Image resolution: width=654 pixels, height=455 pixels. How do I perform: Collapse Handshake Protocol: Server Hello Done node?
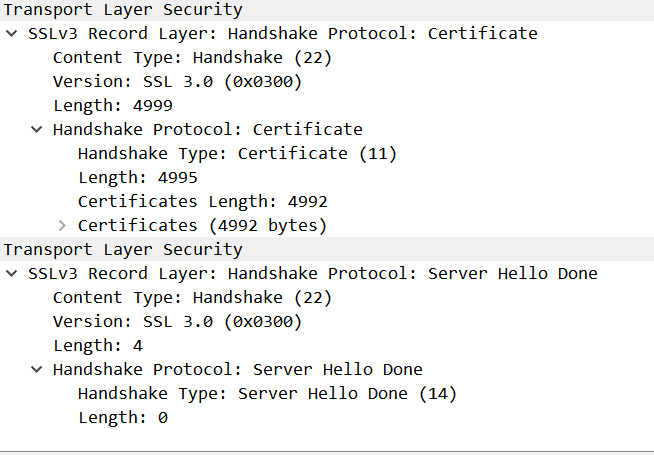[x=36, y=369]
